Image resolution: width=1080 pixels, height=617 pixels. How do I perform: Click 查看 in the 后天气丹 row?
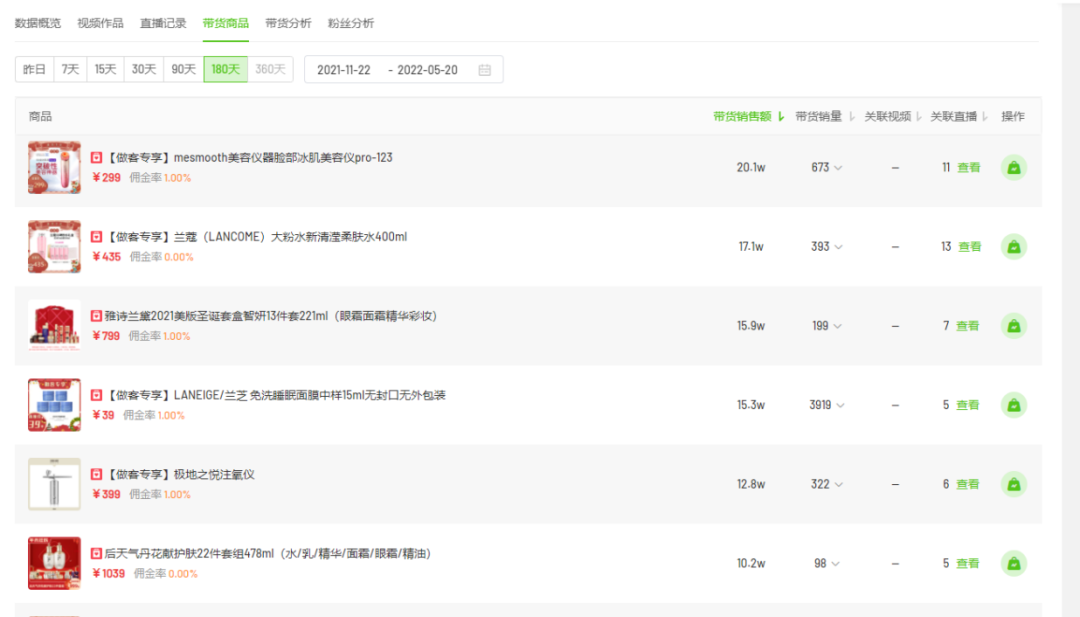pos(968,563)
